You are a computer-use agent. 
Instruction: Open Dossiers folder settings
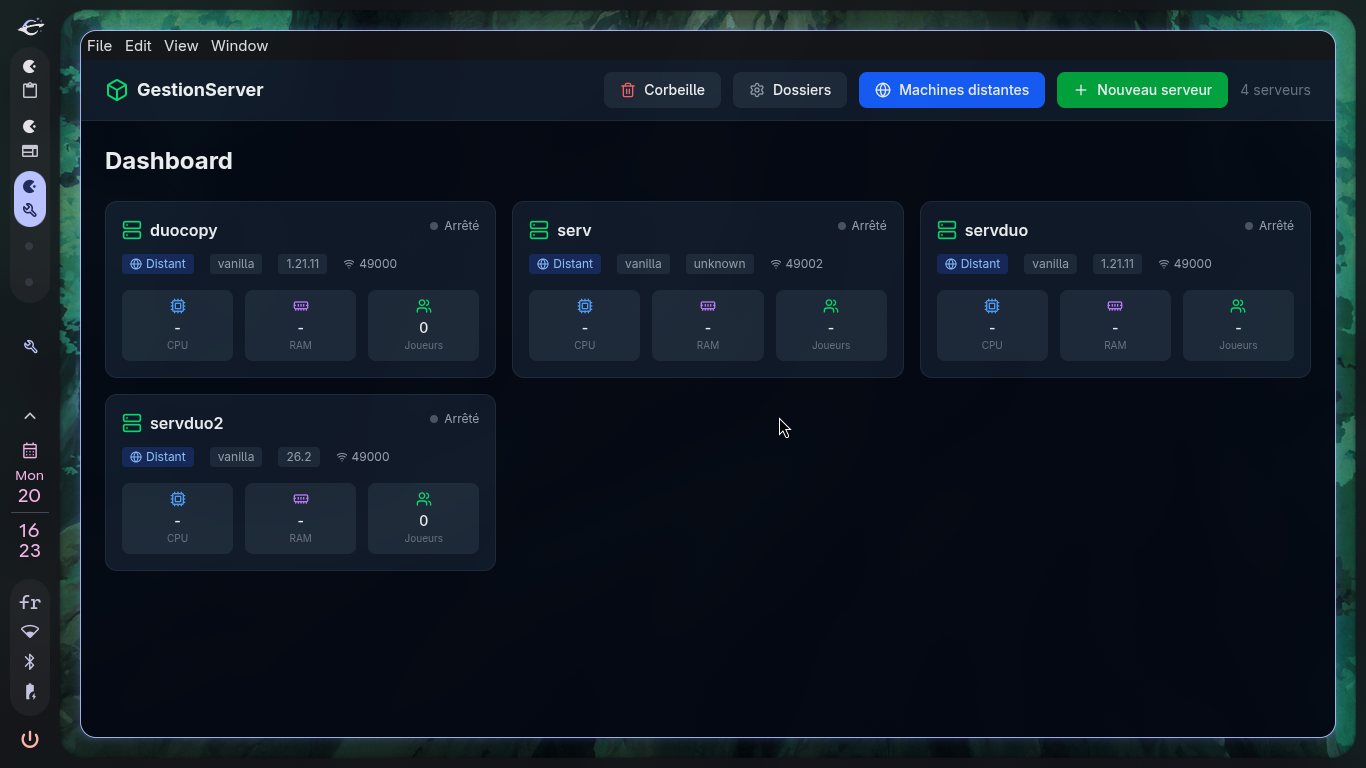tap(790, 90)
